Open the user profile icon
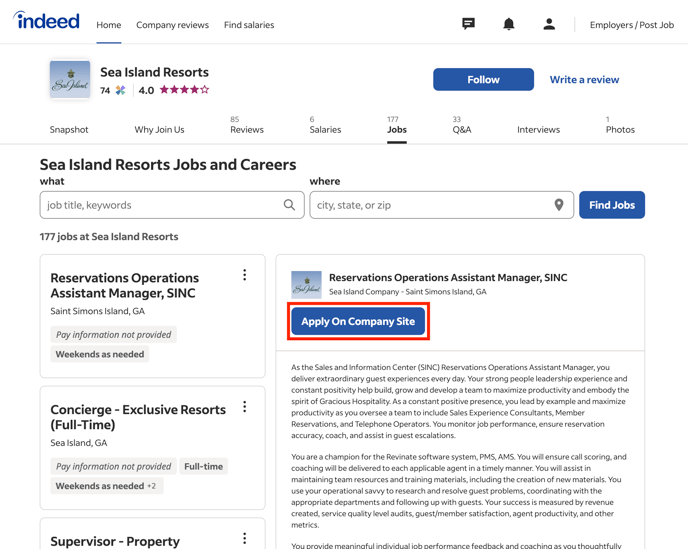Image resolution: width=688 pixels, height=549 pixels. (x=549, y=24)
